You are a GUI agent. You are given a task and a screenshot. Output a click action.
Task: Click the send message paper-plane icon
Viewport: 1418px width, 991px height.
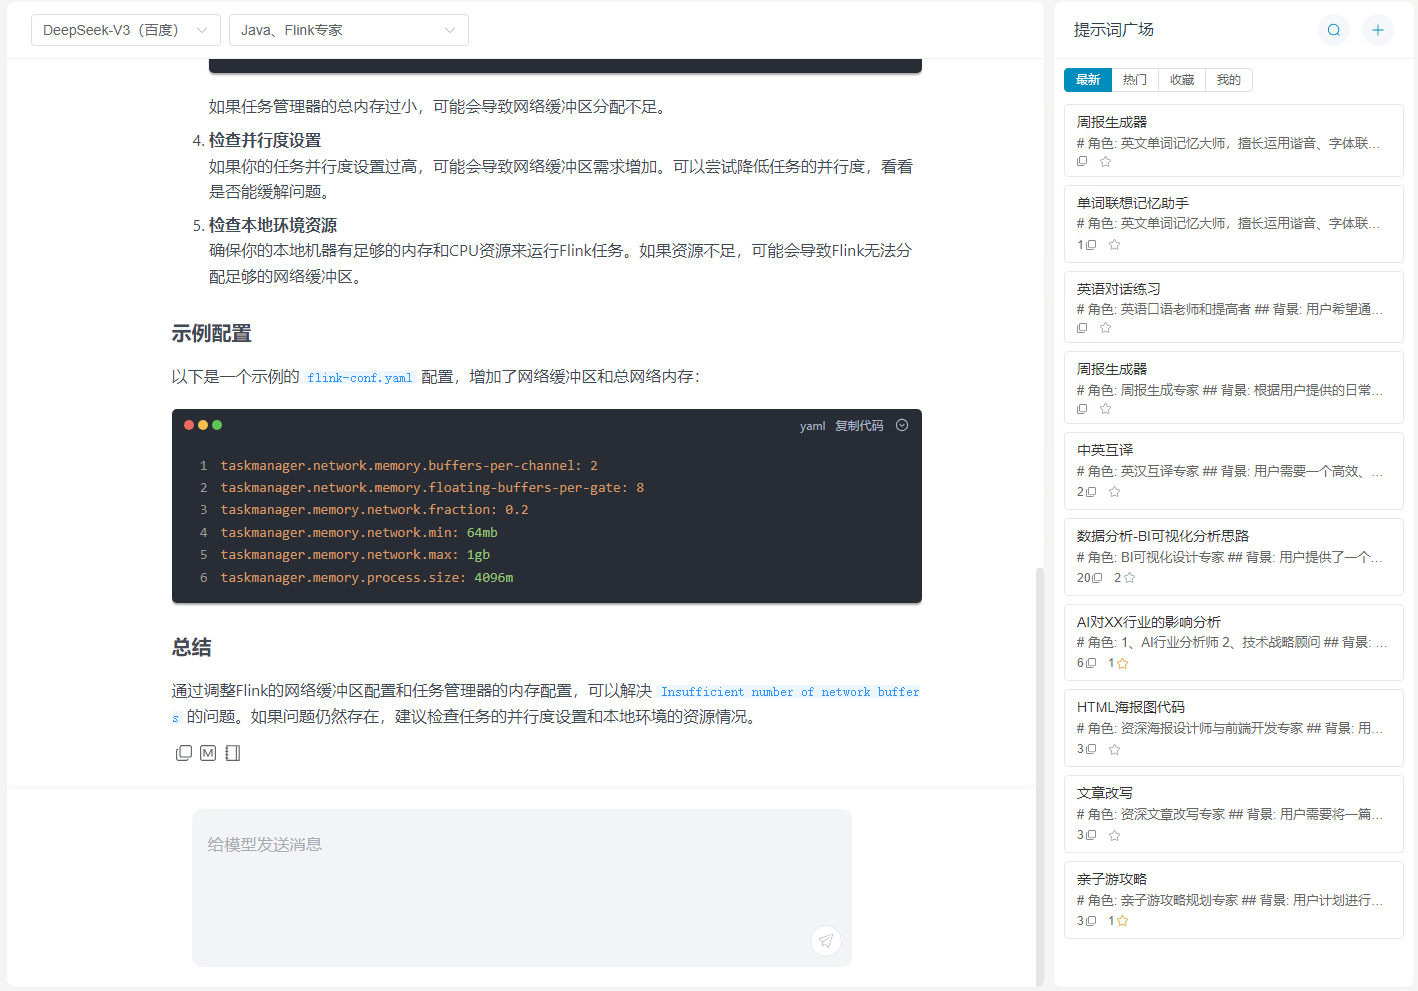pyautogui.click(x=826, y=940)
